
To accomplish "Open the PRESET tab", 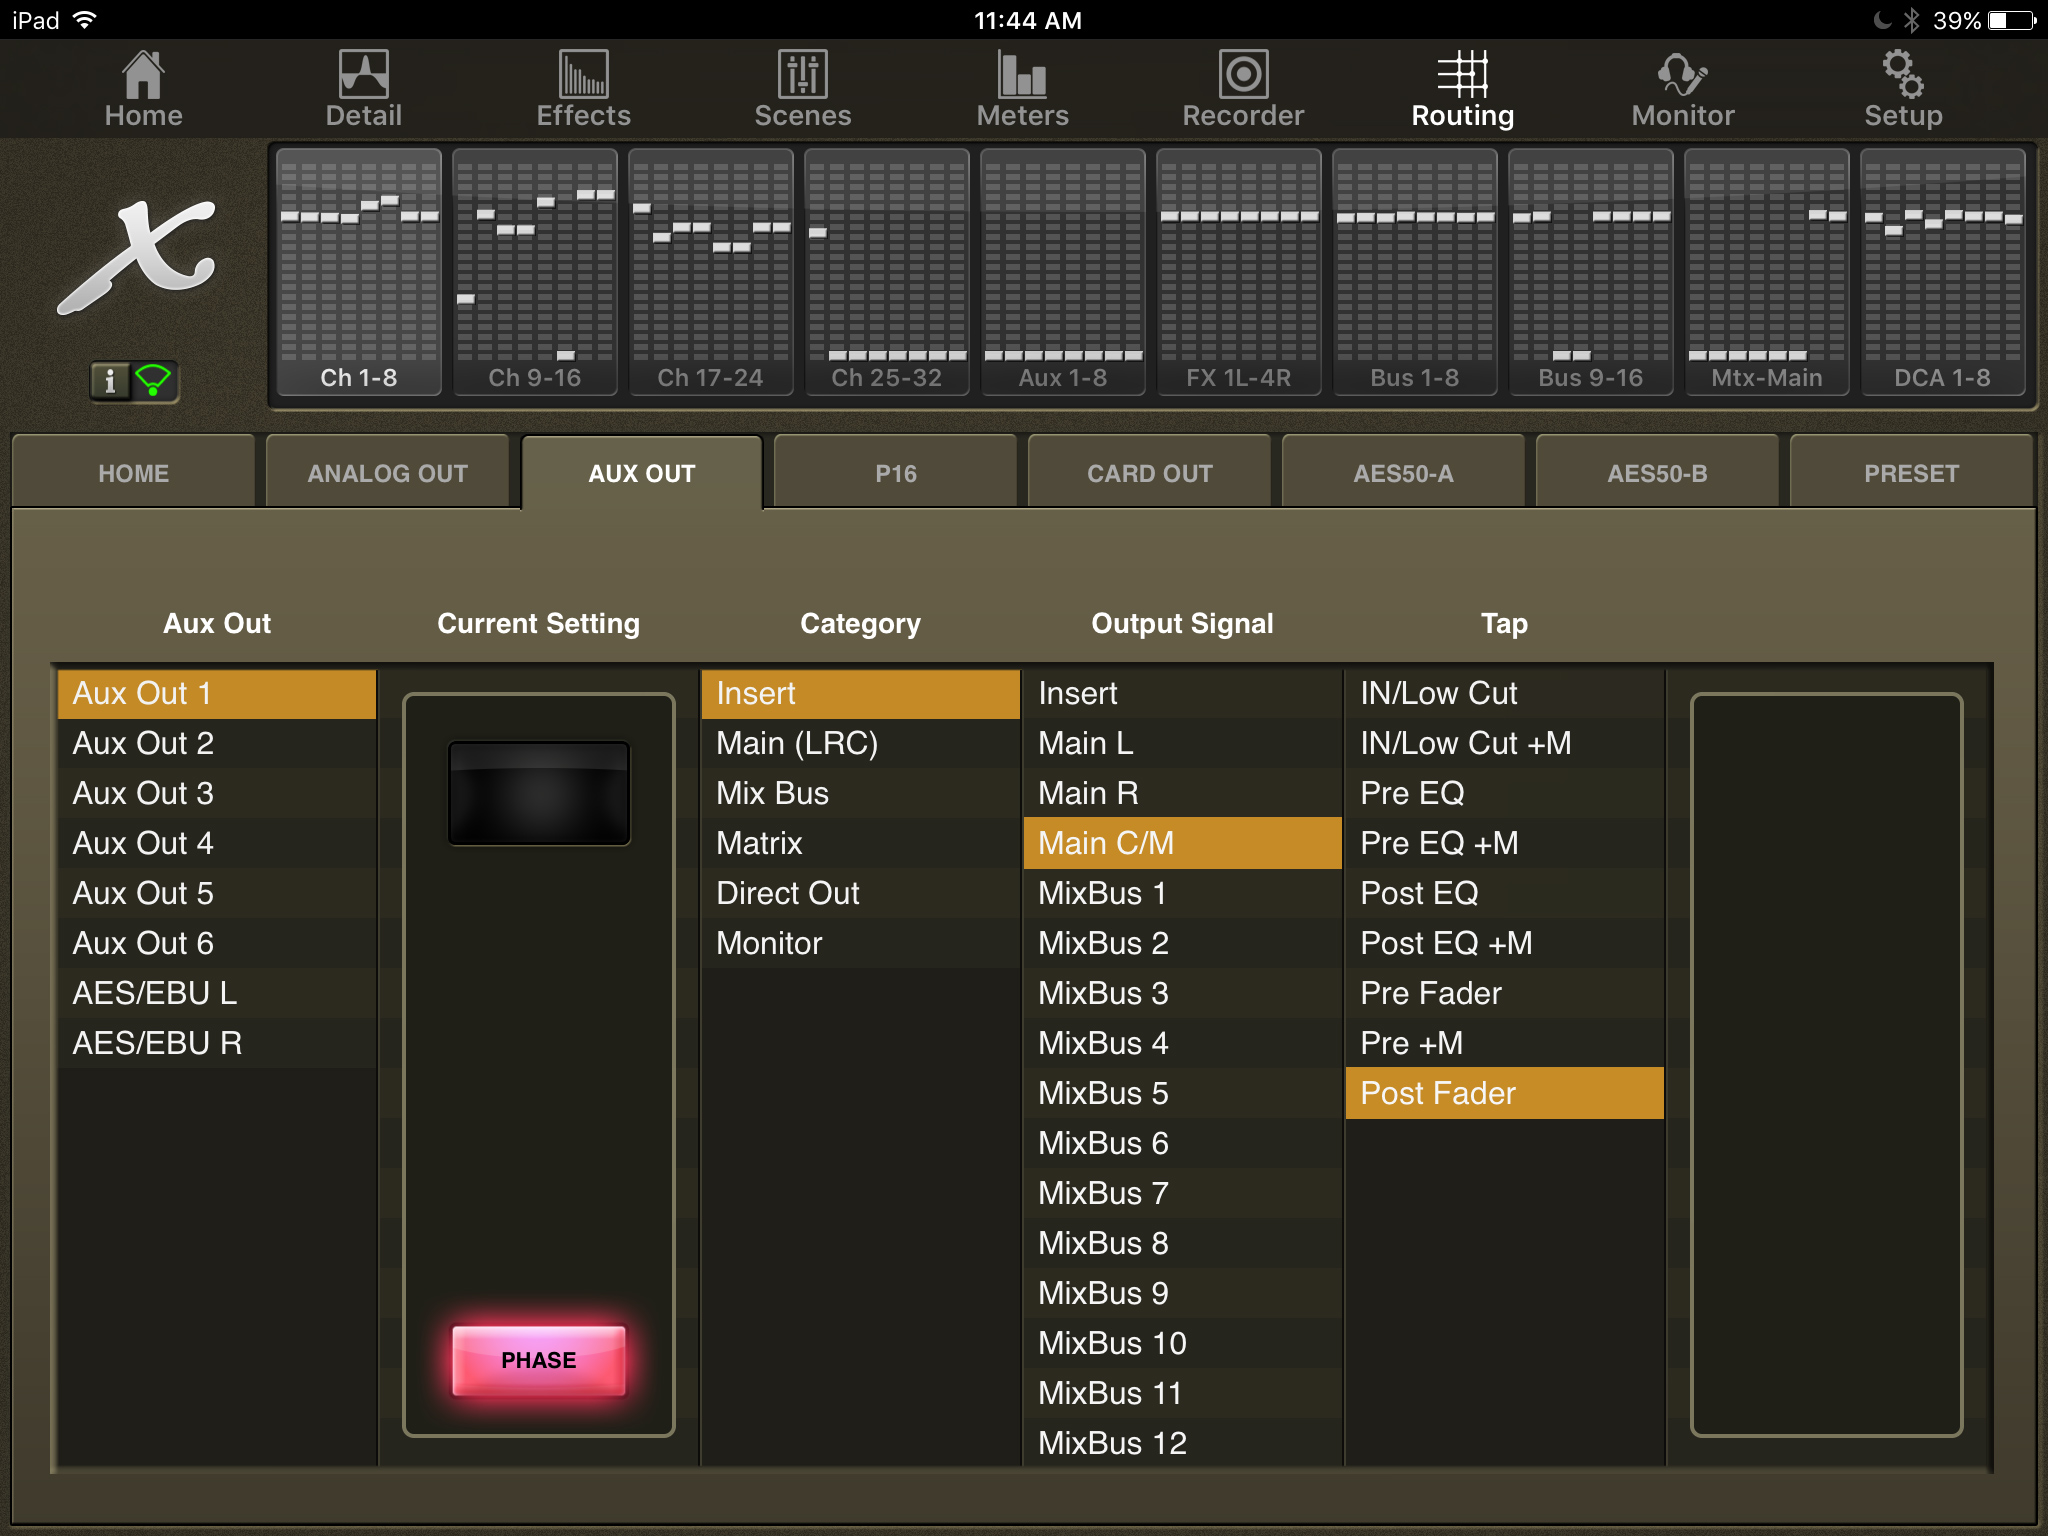I will point(1910,473).
